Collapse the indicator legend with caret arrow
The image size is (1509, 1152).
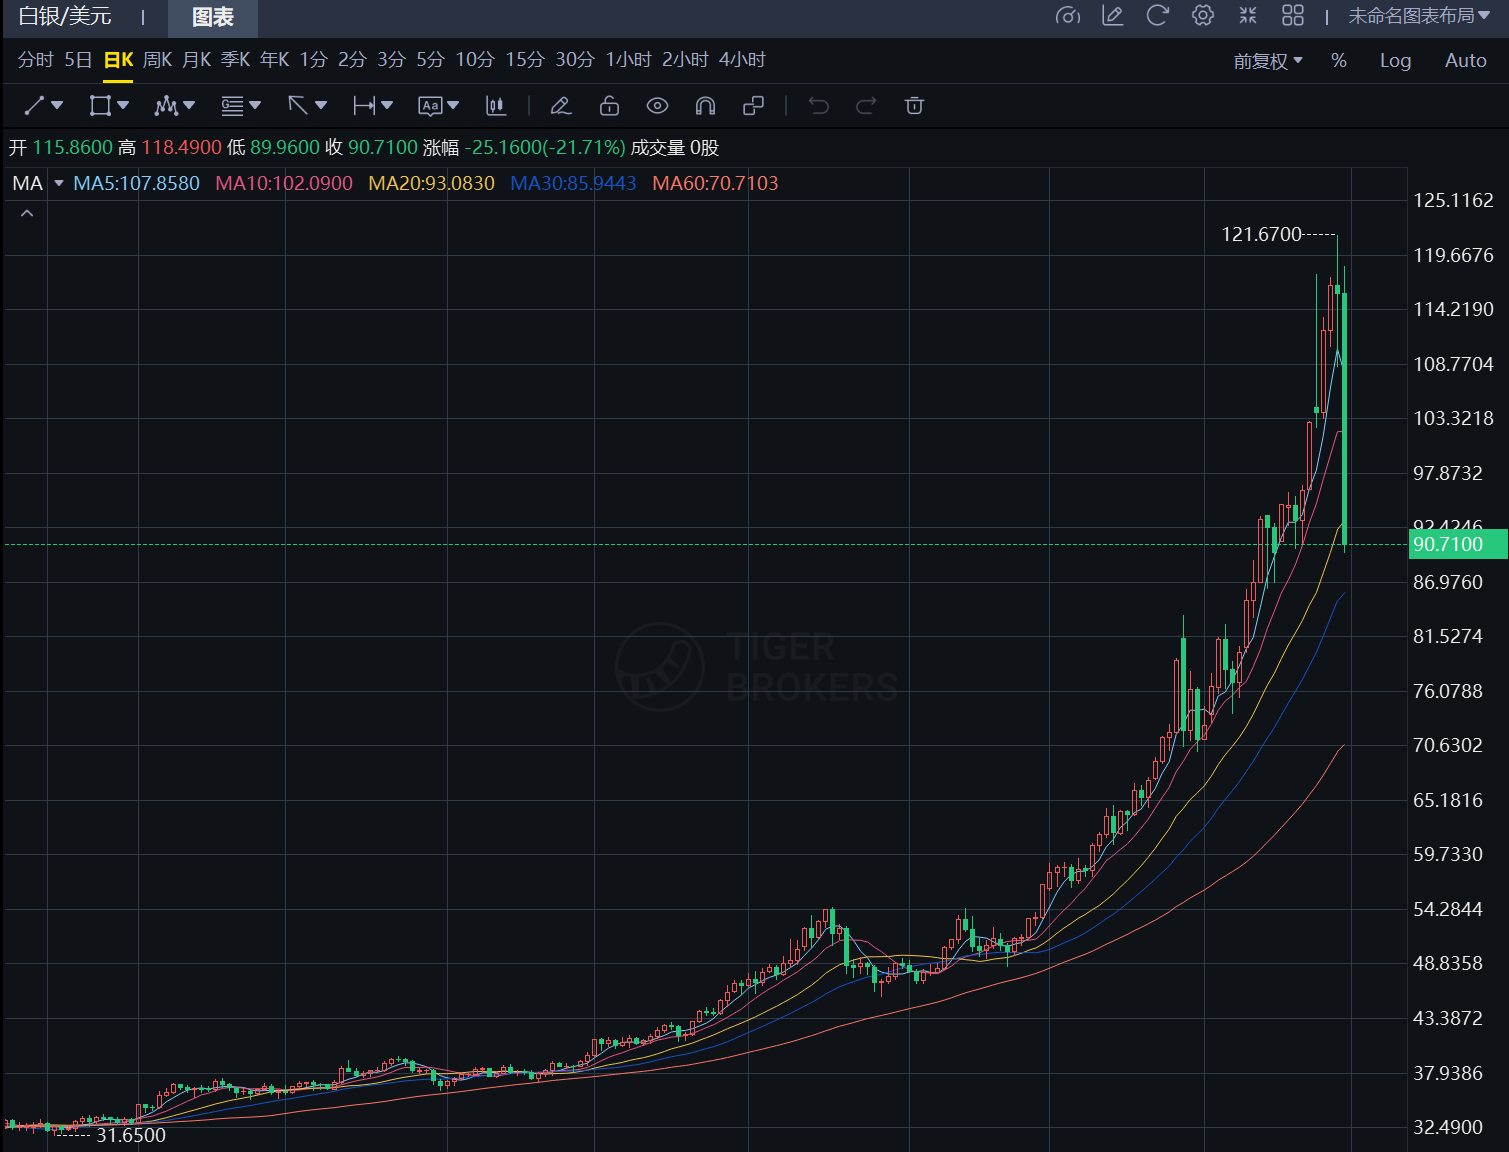[27, 214]
